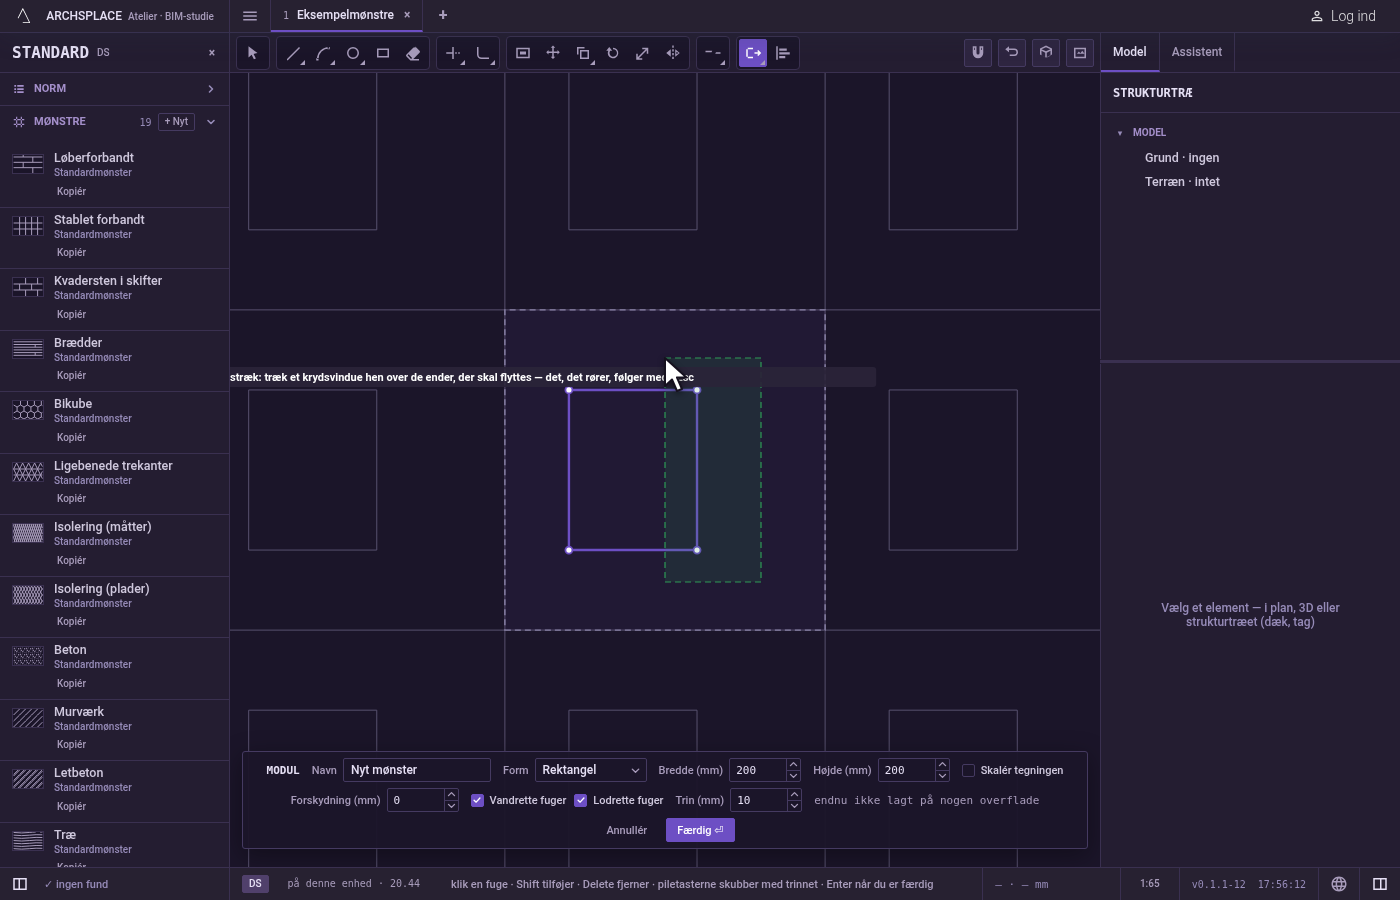Screen dimensions: 1400x900
Task: Open the Form dropdown showing Rektangel
Action: (x=591, y=770)
